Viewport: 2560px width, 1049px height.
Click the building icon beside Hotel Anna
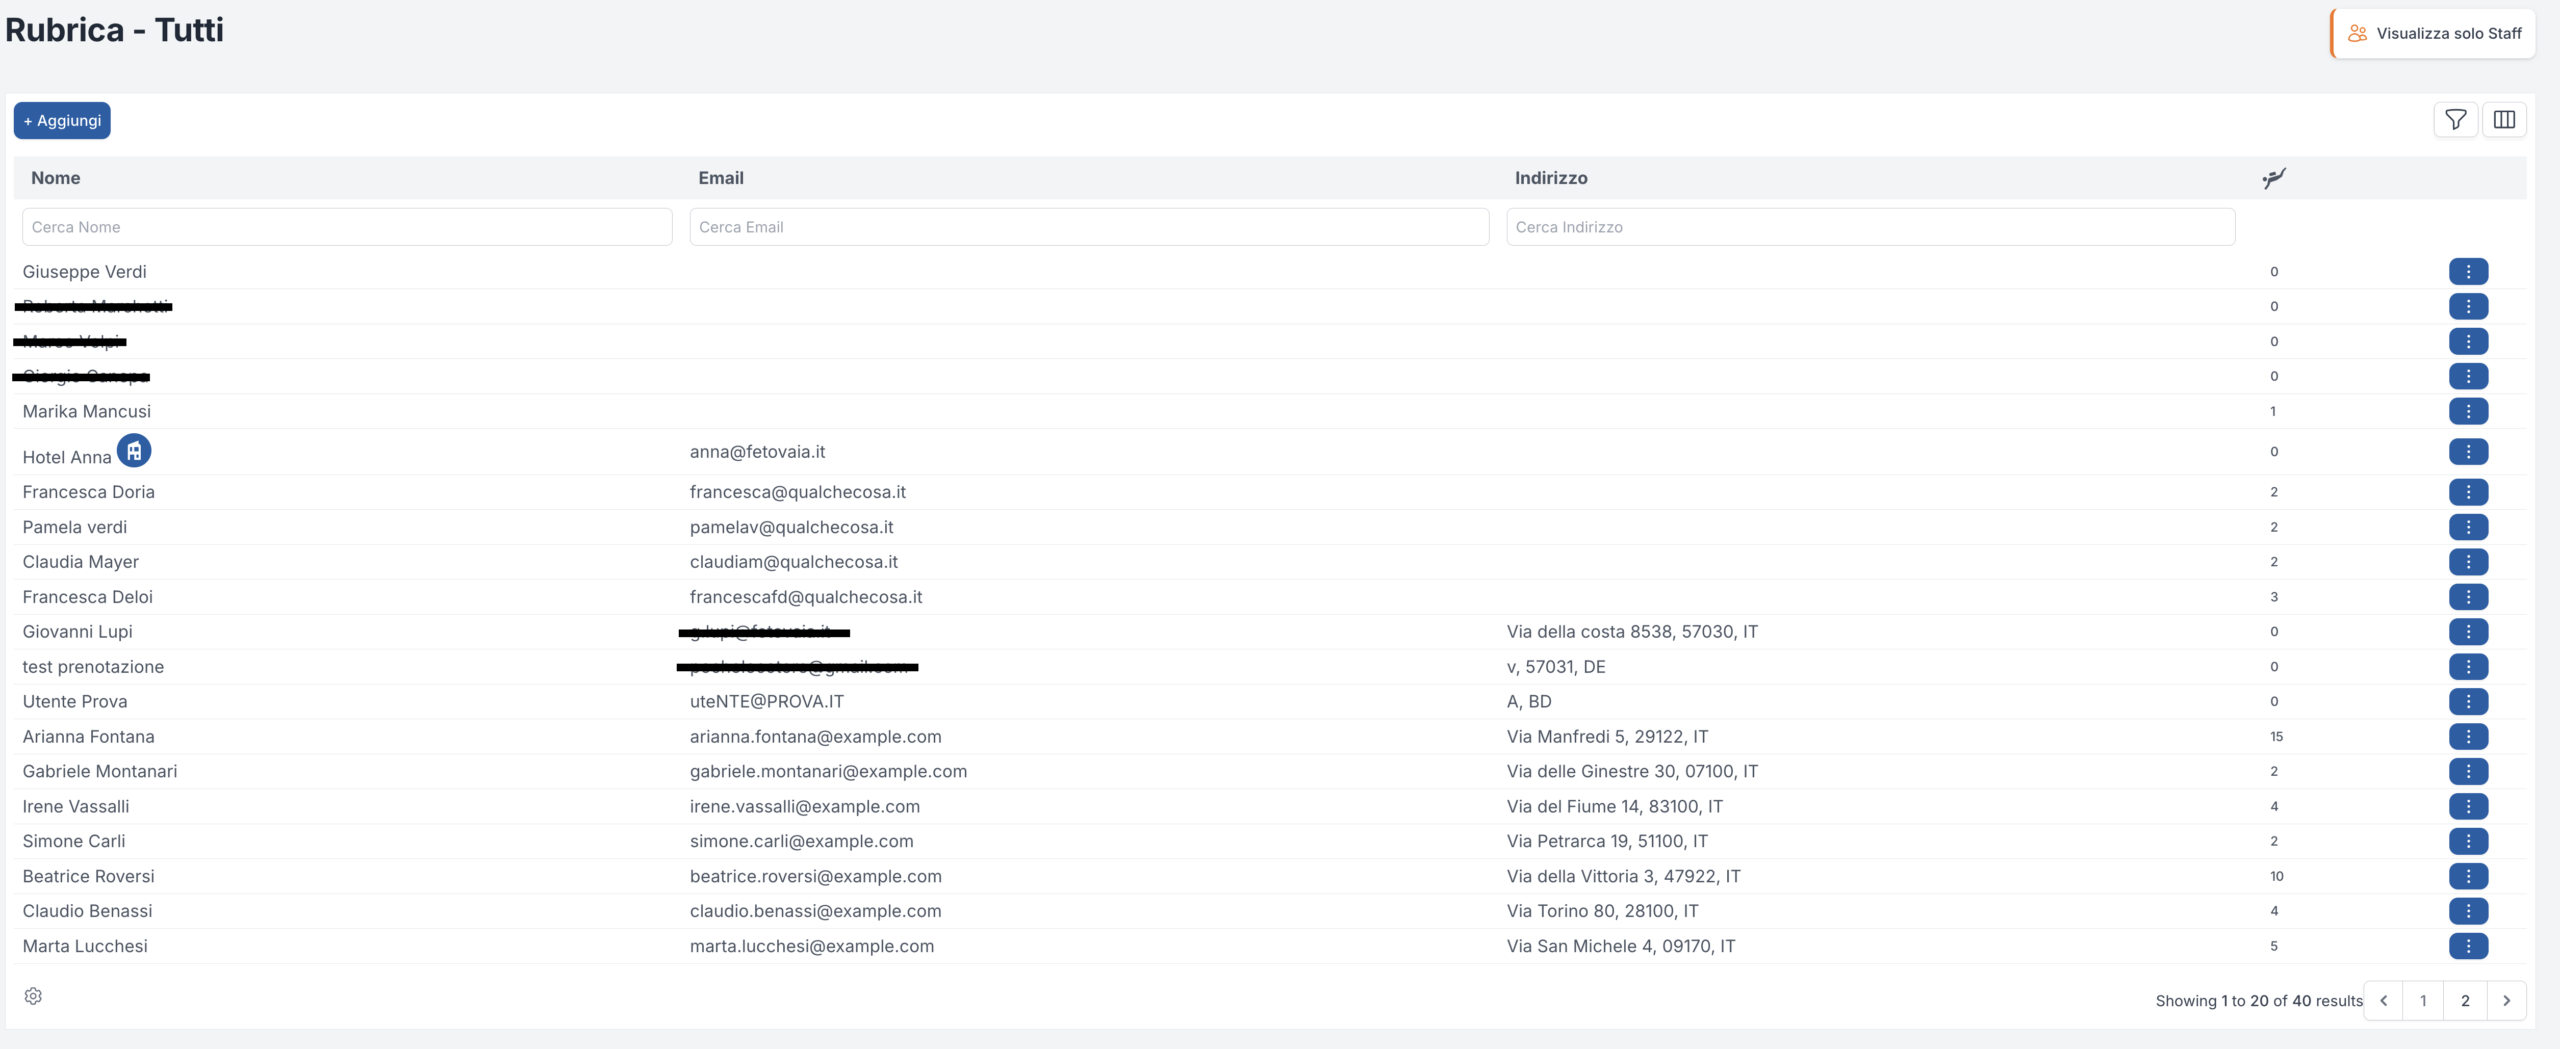coord(134,451)
